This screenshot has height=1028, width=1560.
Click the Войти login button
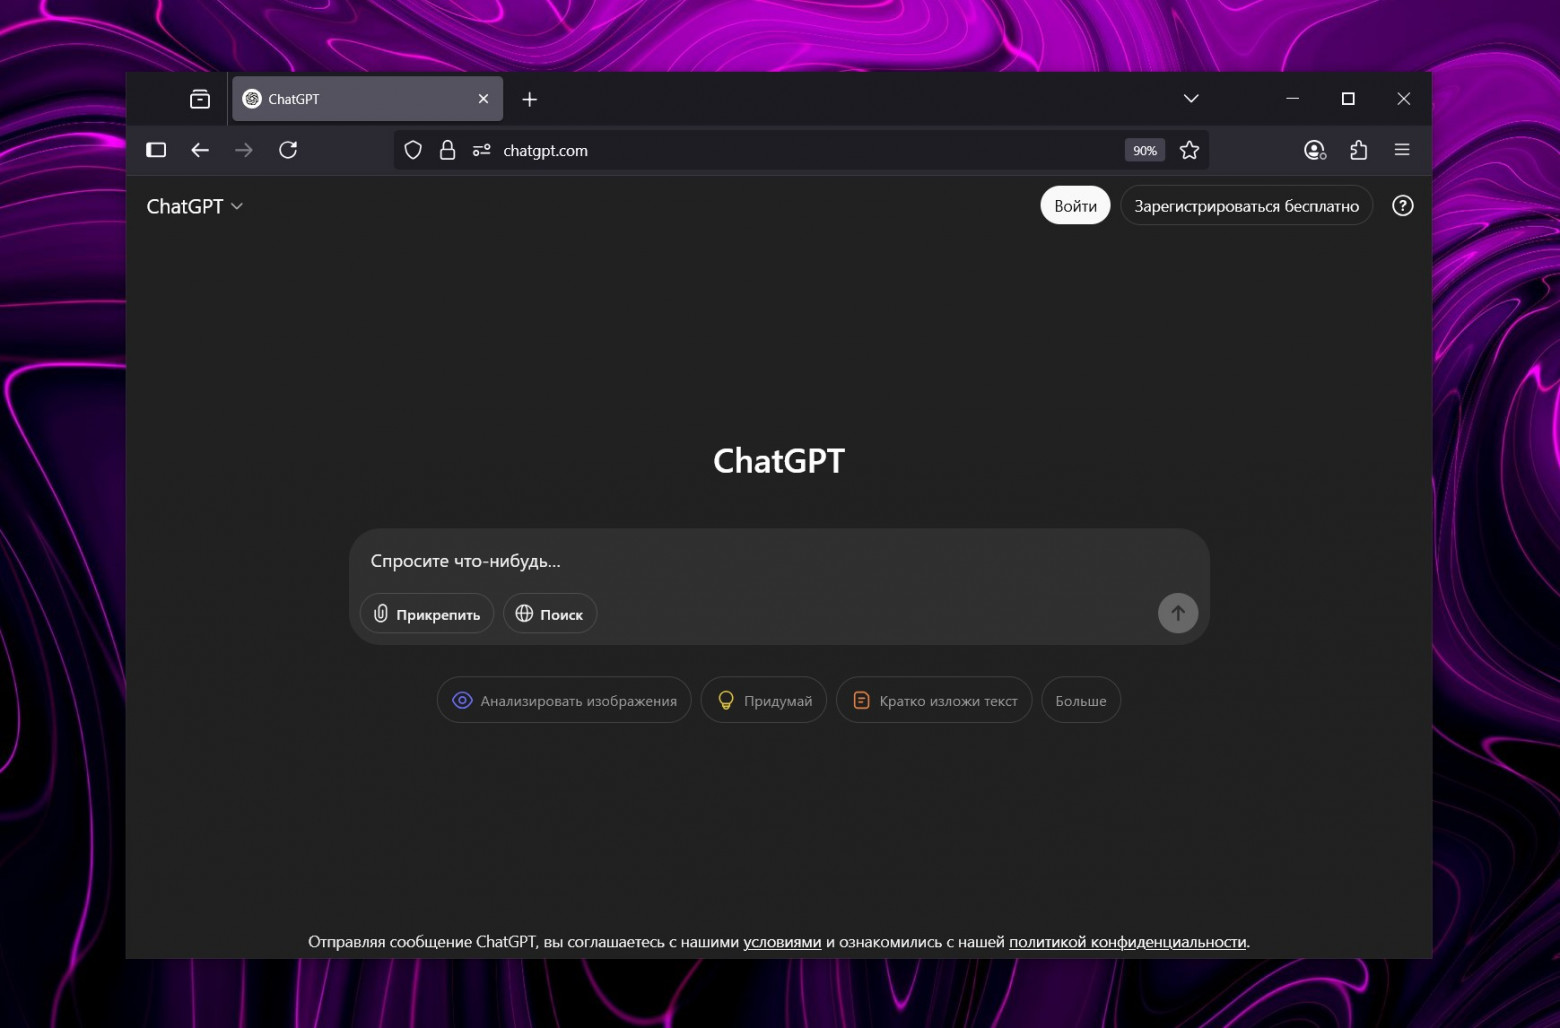coord(1075,206)
